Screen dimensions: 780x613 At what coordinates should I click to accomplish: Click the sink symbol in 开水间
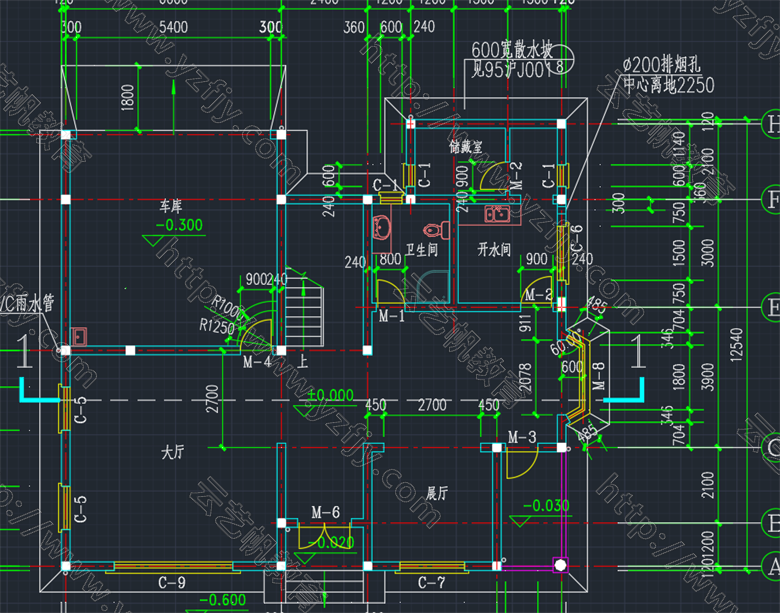click(497, 214)
